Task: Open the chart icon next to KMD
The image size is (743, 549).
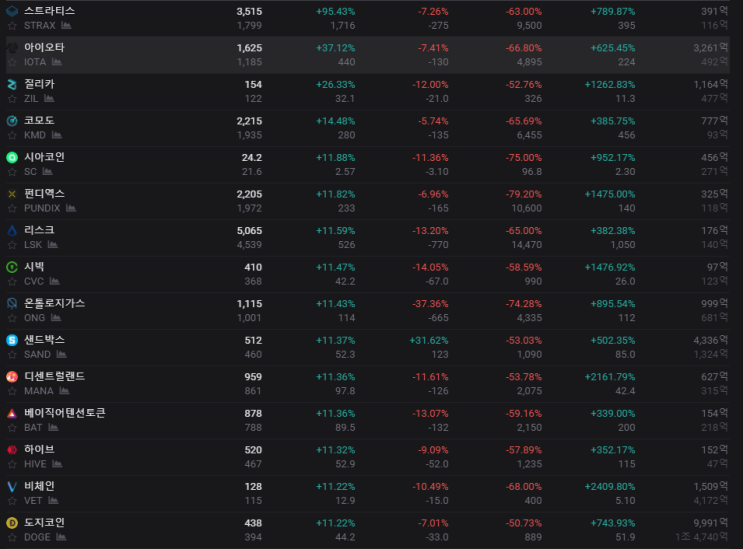Action: coord(57,135)
